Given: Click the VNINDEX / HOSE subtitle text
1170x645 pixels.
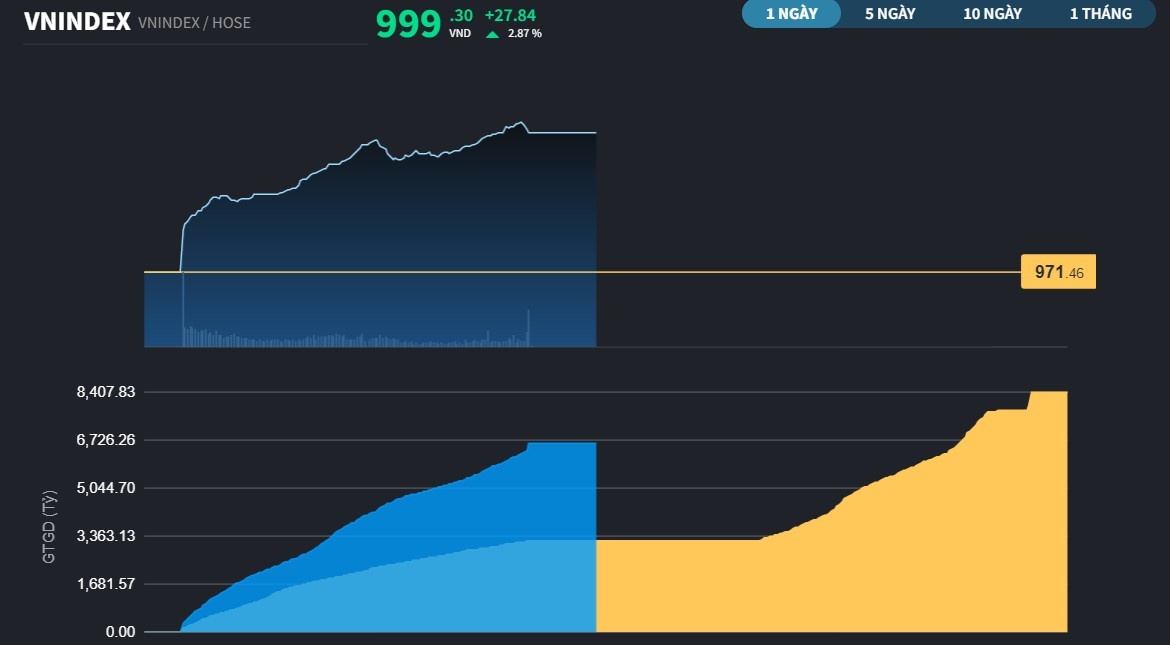Looking at the screenshot, I should (x=194, y=22).
